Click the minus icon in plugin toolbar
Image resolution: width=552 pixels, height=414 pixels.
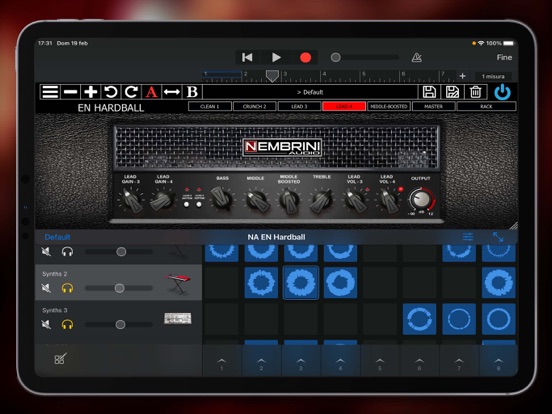pos(70,92)
